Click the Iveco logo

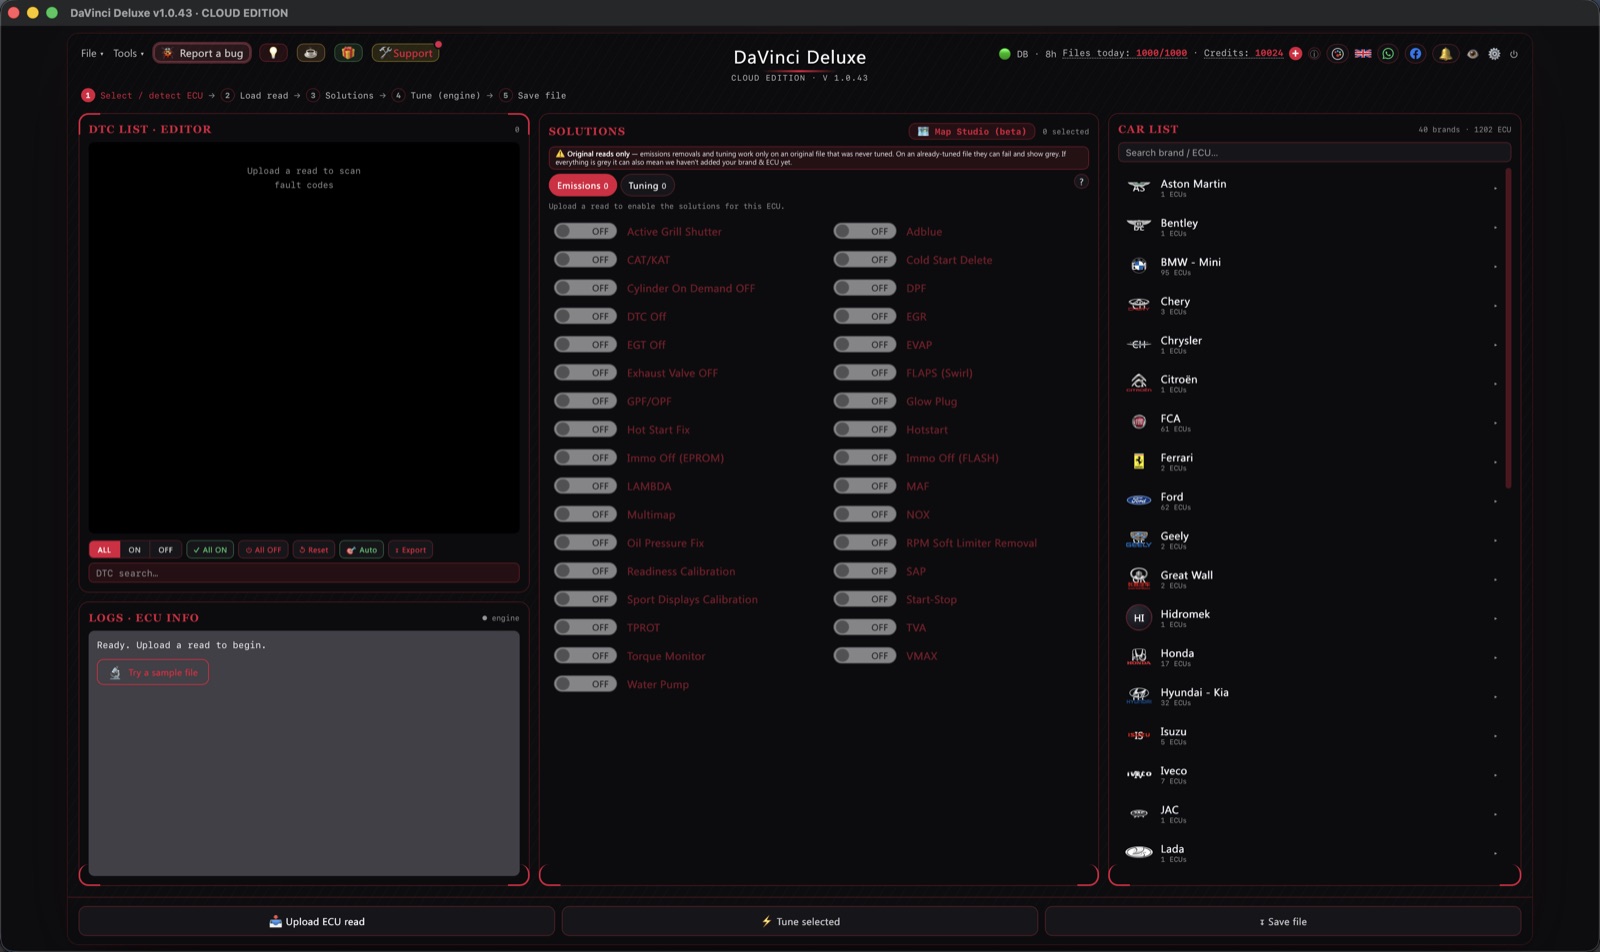pyautogui.click(x=1138, y=774)
